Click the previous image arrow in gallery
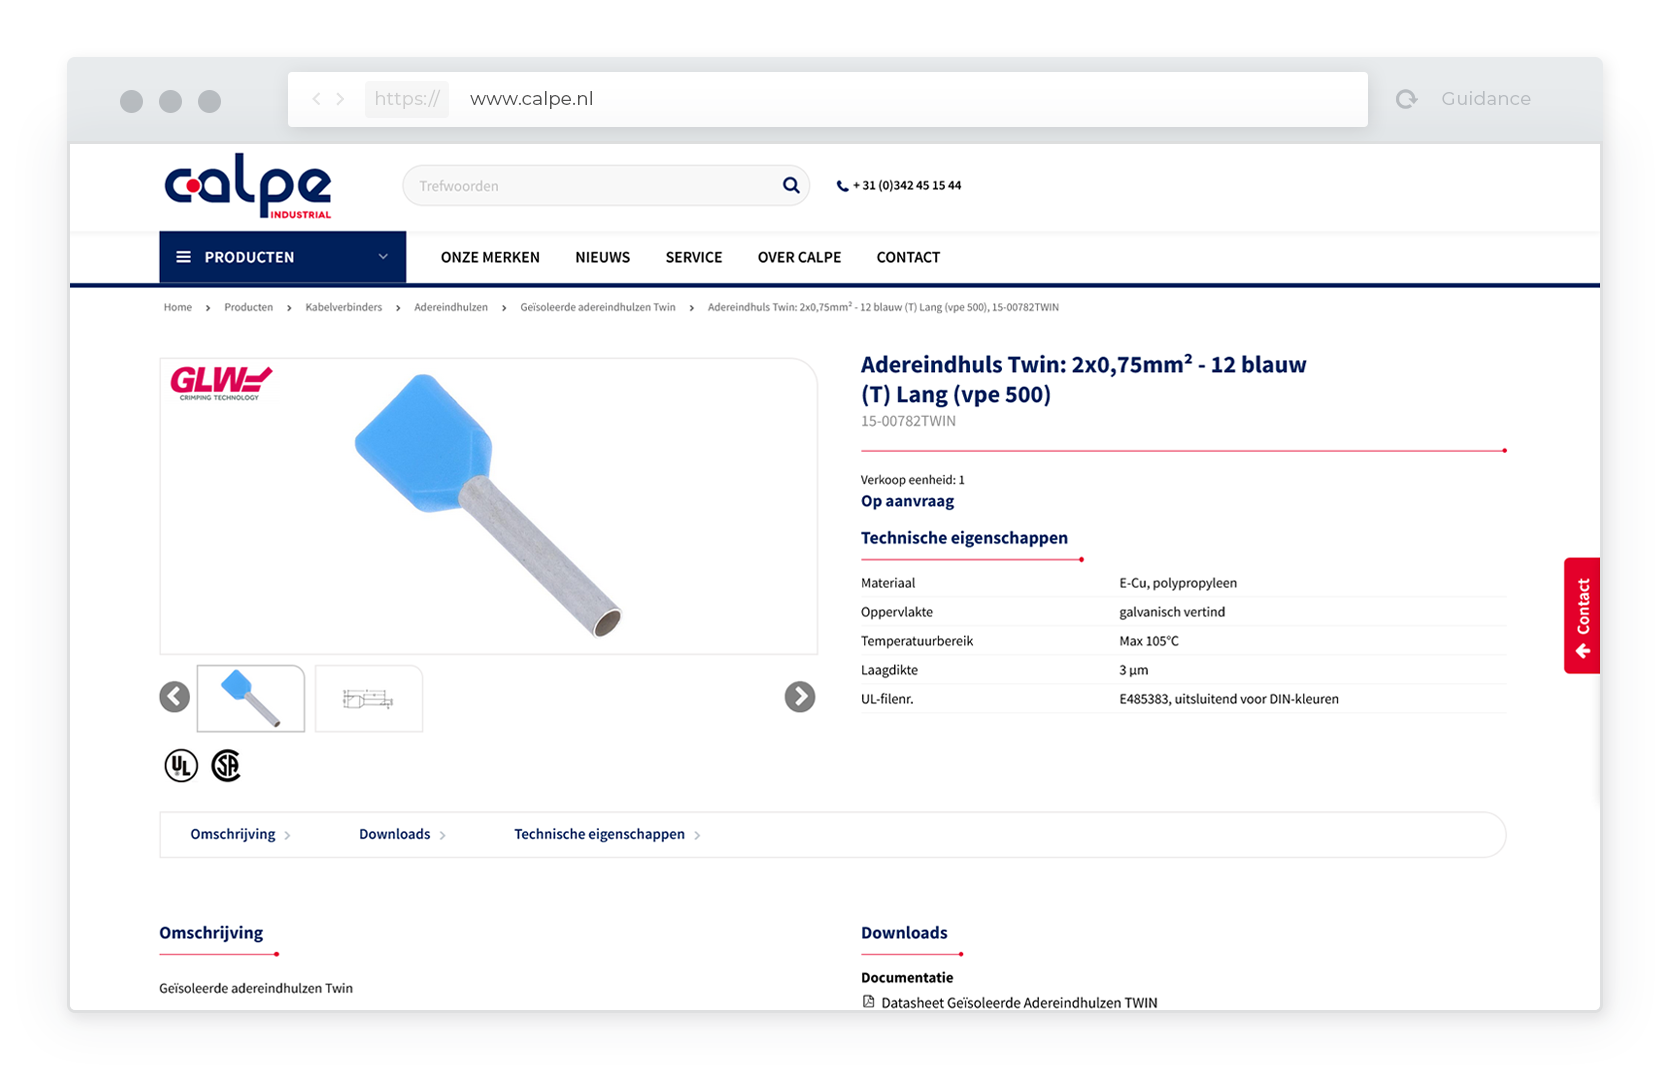Viewport: 1666px width, 1082px height. [x=175, y=697]
